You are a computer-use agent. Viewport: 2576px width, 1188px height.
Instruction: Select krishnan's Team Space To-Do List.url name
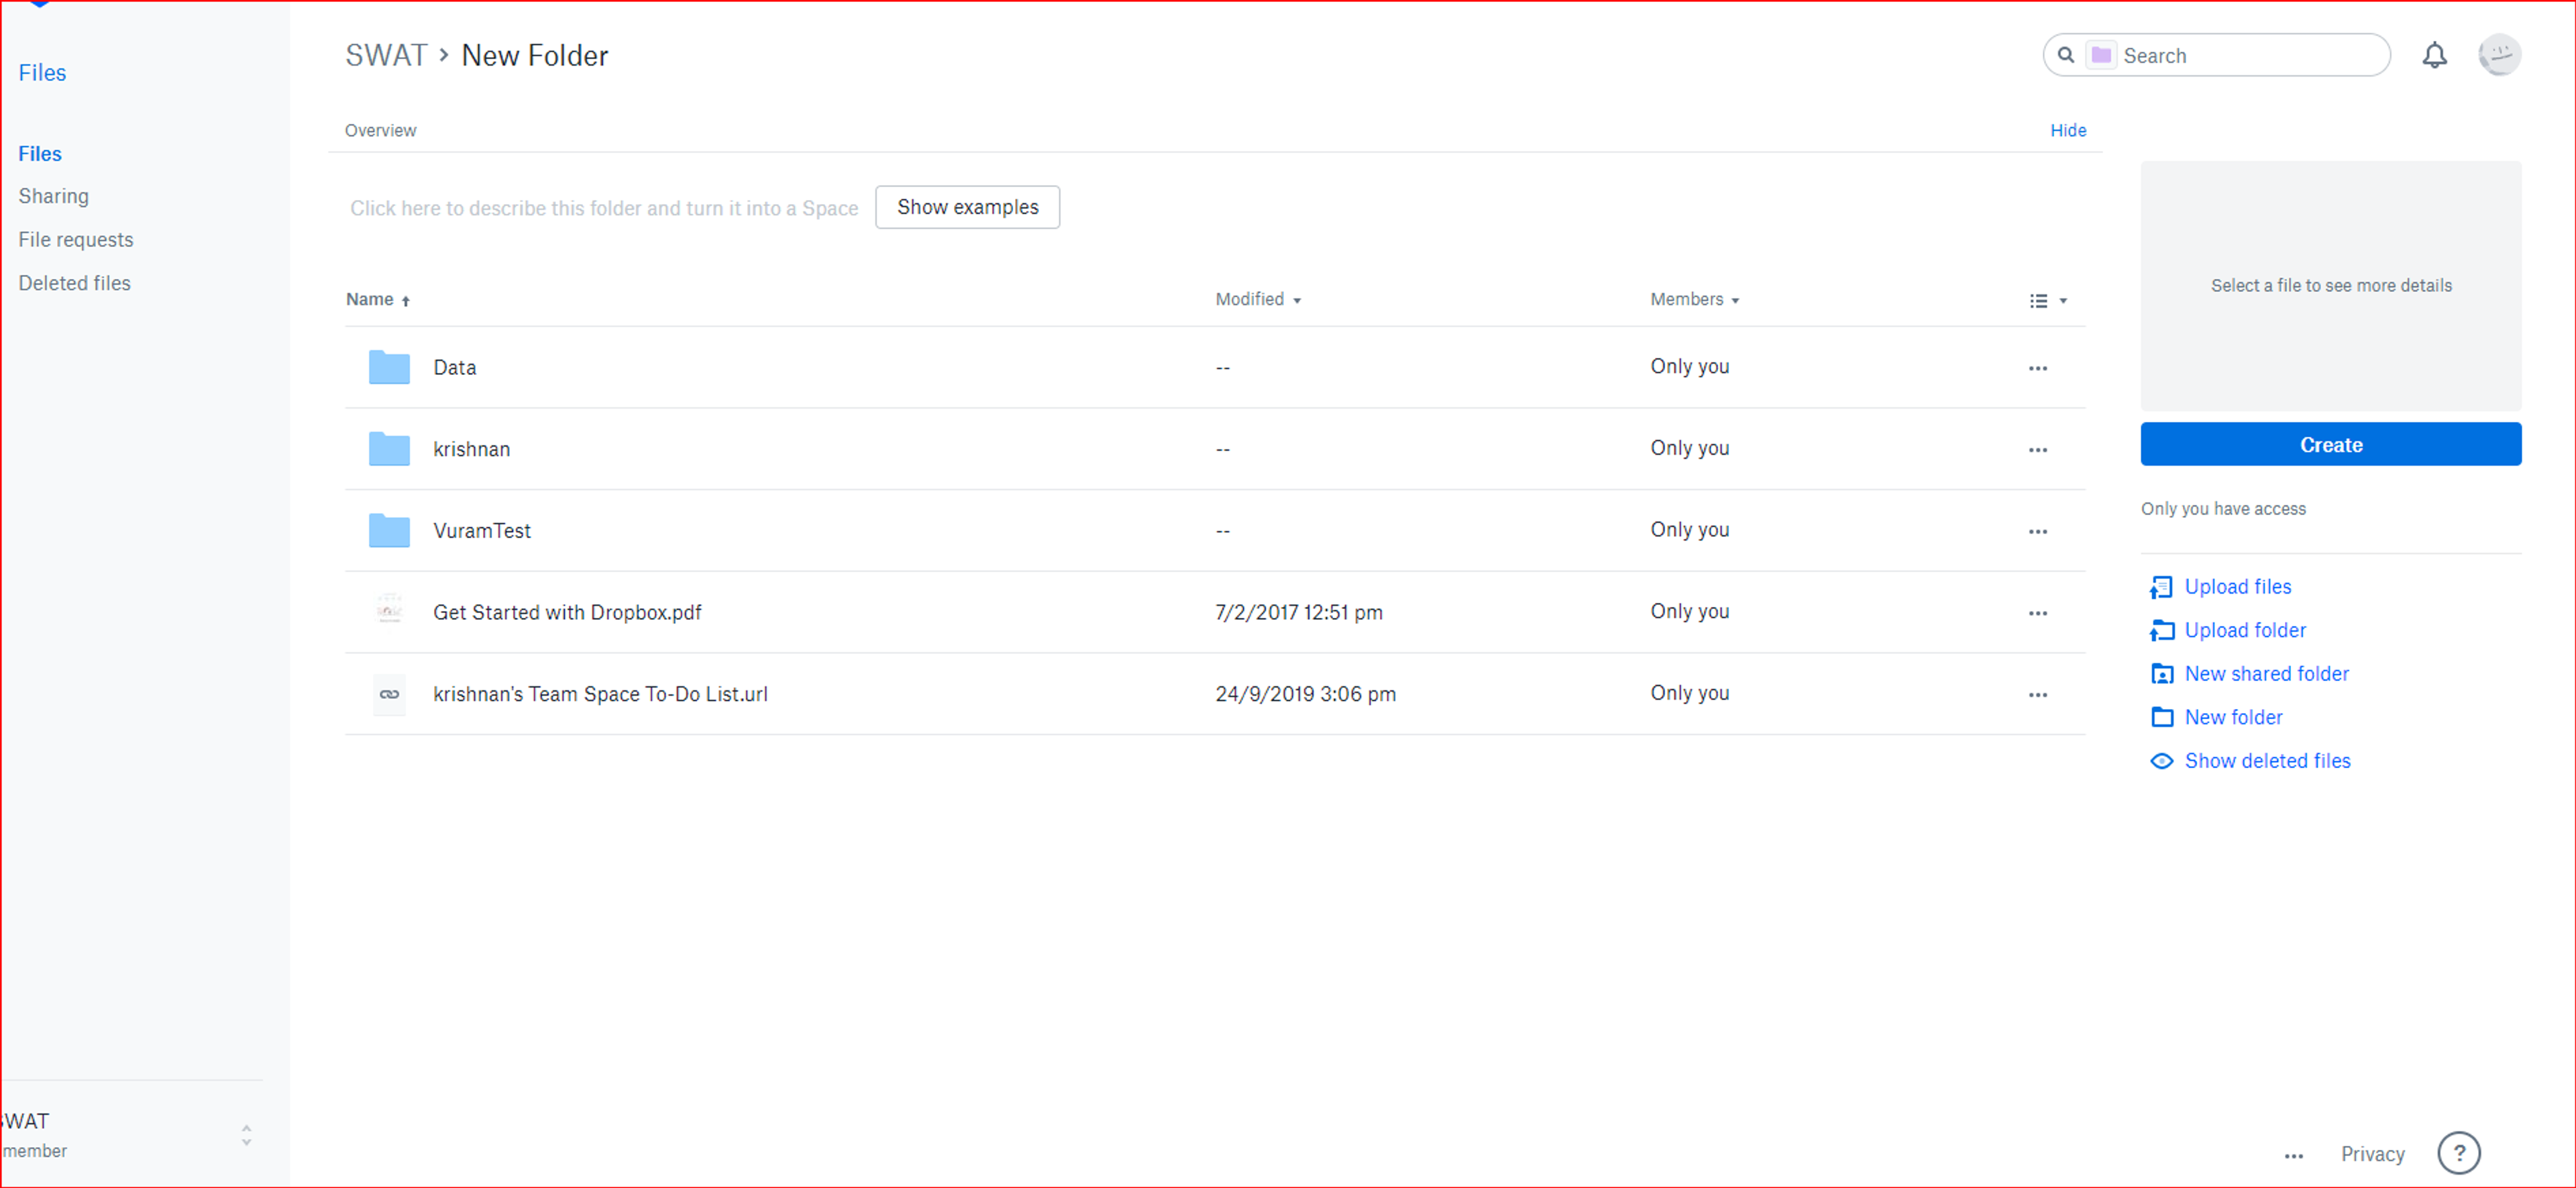(600, 694)
